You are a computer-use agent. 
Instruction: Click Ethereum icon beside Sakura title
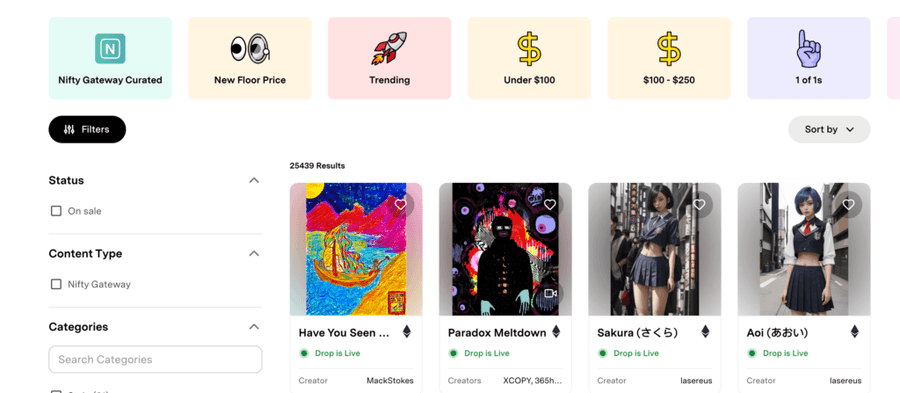click(705, 332)
